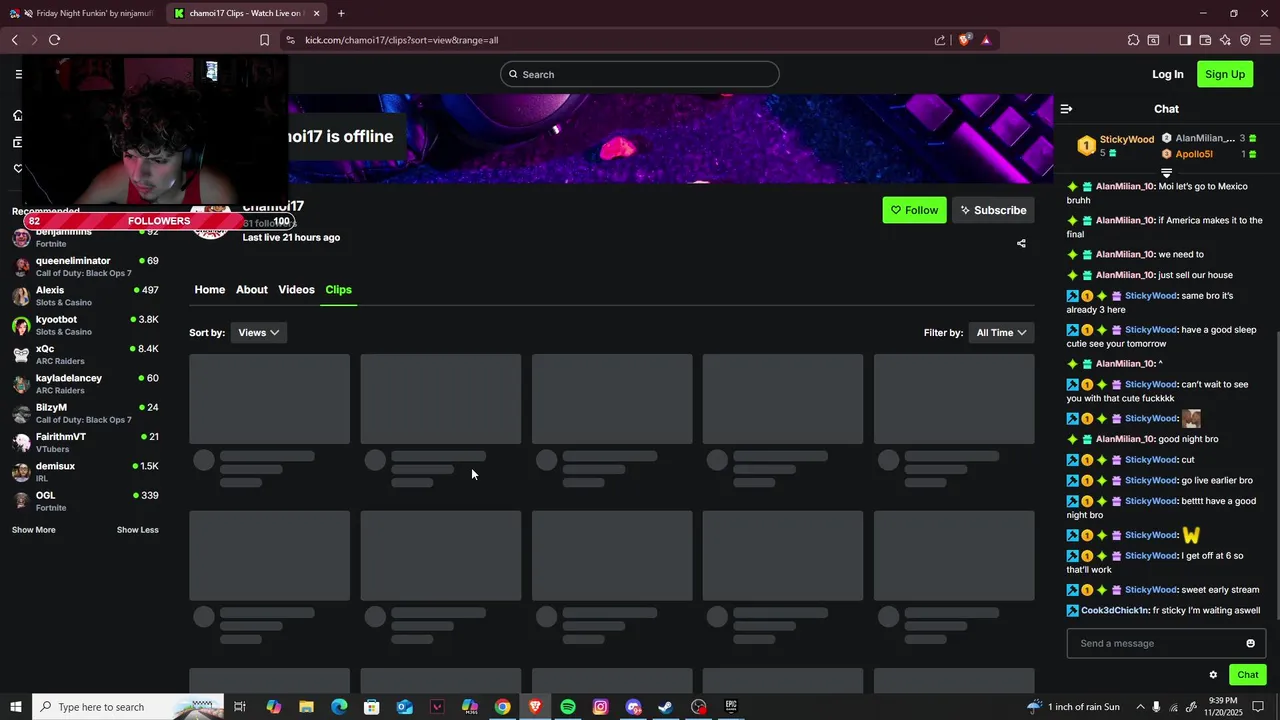Show hidden system tray icons

point(1139,707)
